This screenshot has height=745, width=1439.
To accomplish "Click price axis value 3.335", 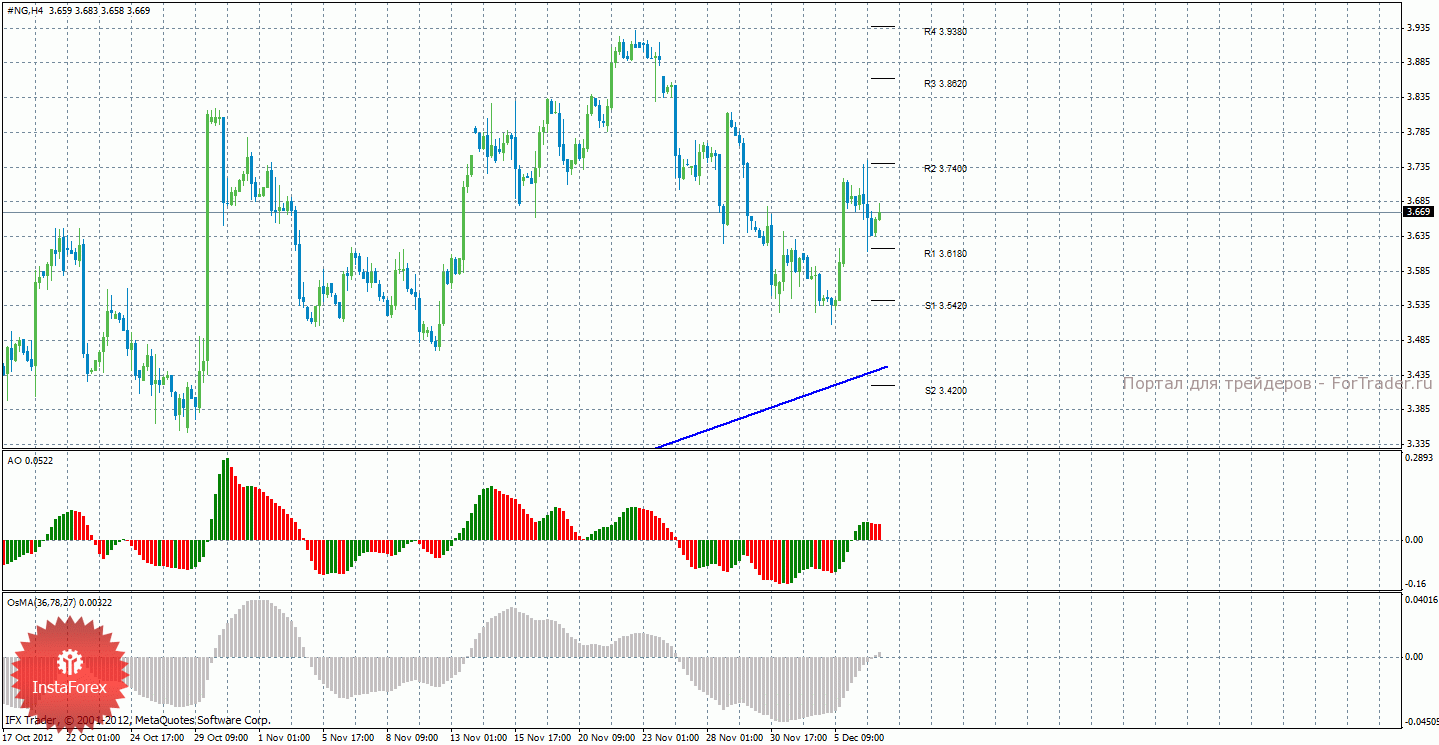I will pos(1417,443).
